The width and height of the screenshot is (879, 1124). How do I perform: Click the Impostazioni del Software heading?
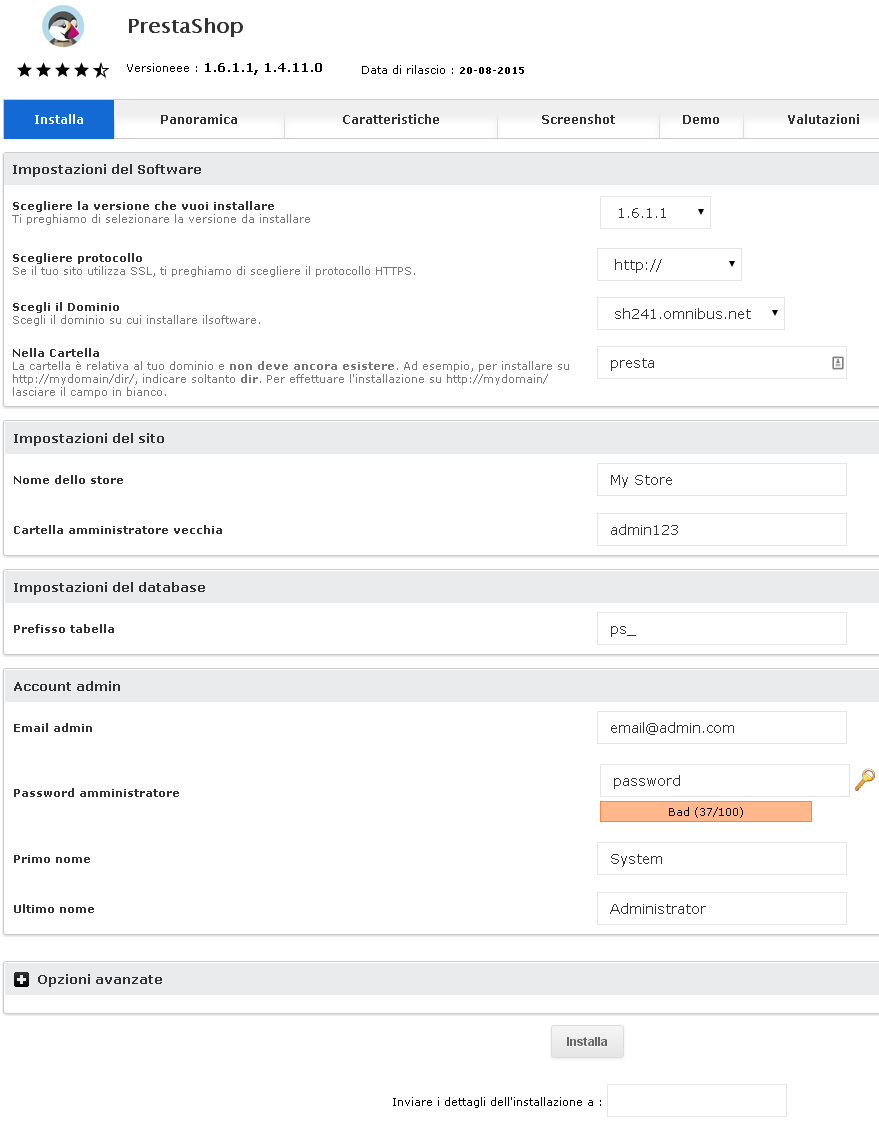107,169
